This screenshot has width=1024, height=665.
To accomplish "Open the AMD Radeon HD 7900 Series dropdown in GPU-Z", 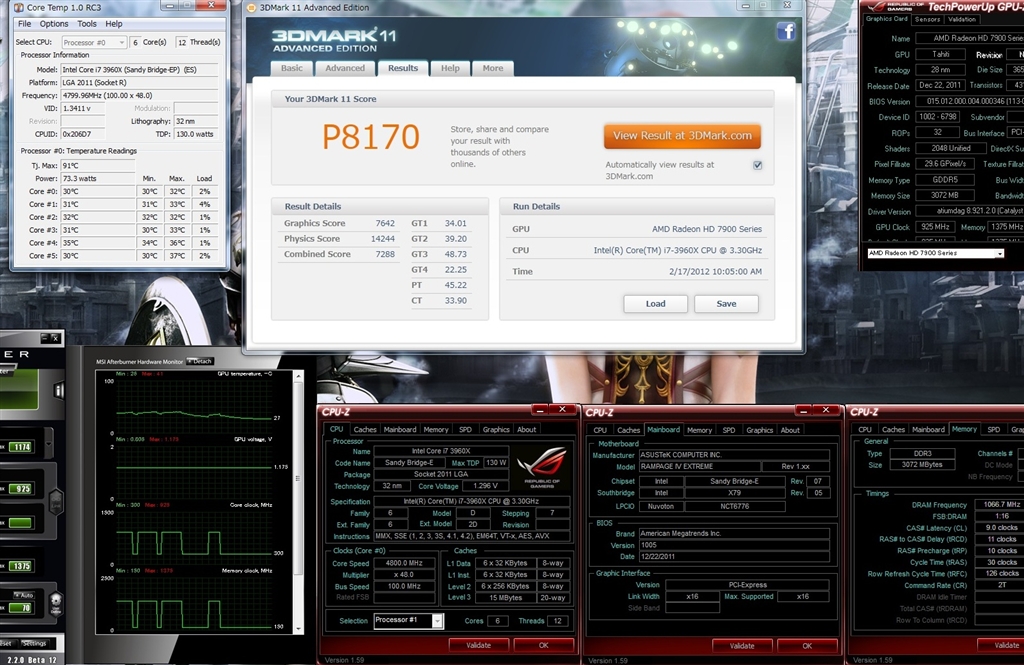I will (x=935, y=253).
